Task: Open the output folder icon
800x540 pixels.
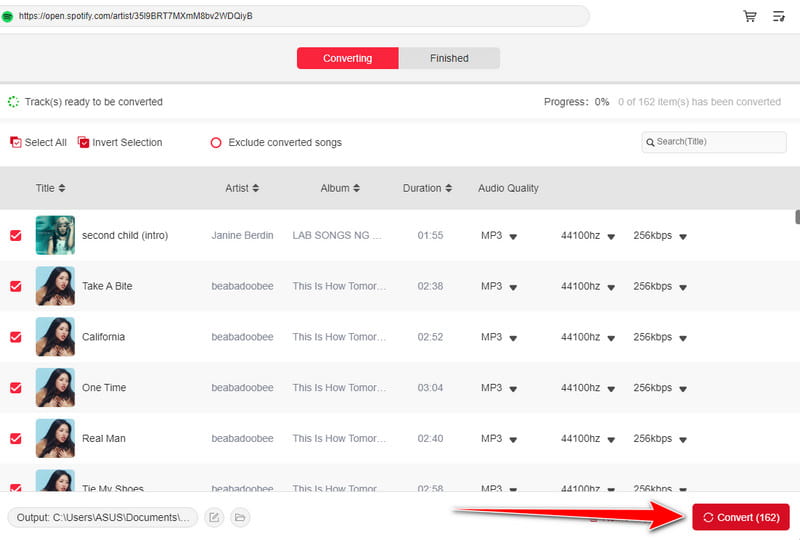Action: 240,517
